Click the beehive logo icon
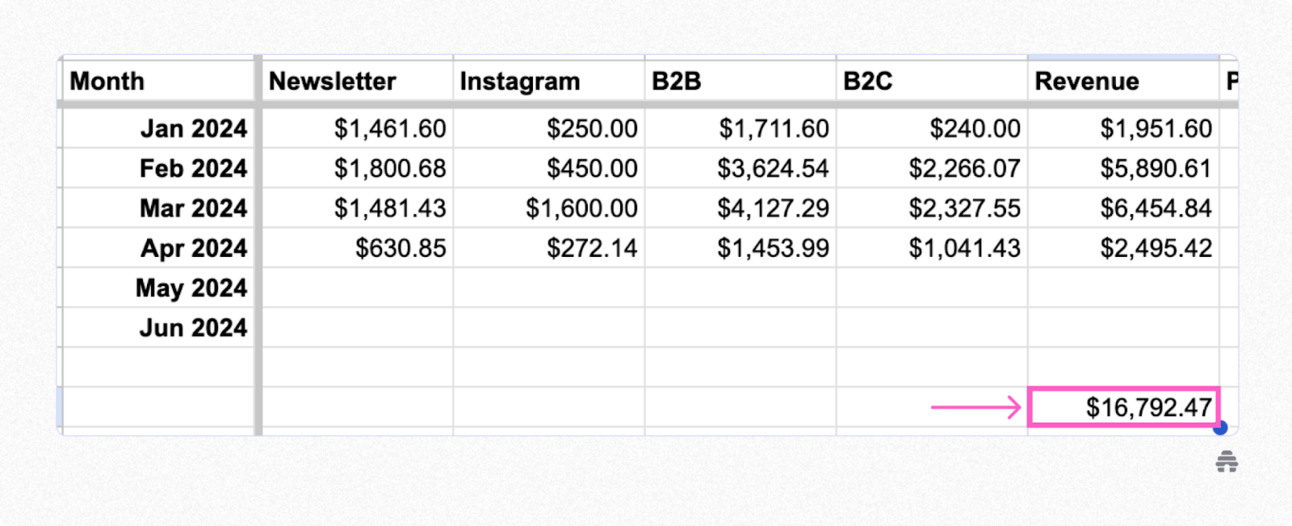The image size is (1292, 526). click(1227, 461)
